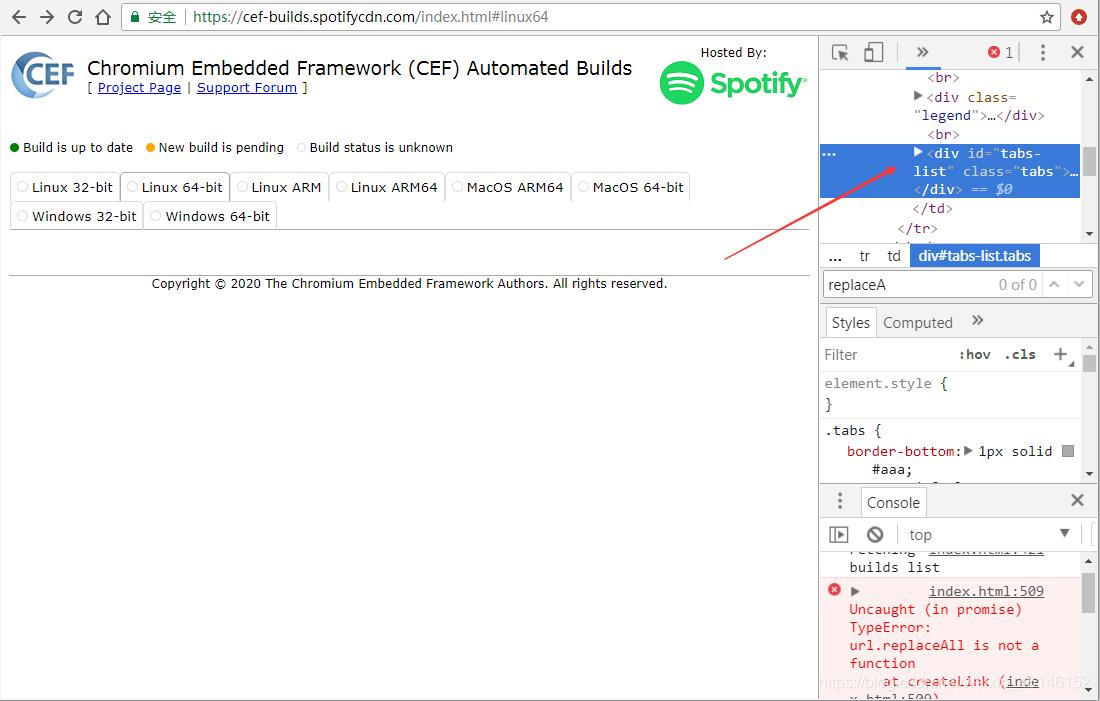Select the Linux ARM64 tab
Image resolution: width=1100 pixels, height=701 pixels.
point(387,187)
